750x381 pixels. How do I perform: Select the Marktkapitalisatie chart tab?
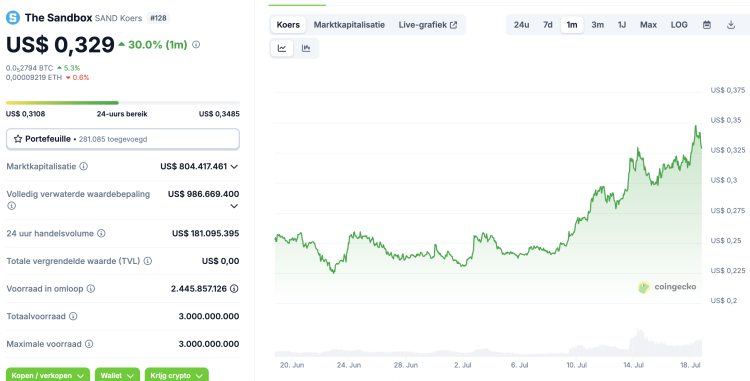coord(349,25)
